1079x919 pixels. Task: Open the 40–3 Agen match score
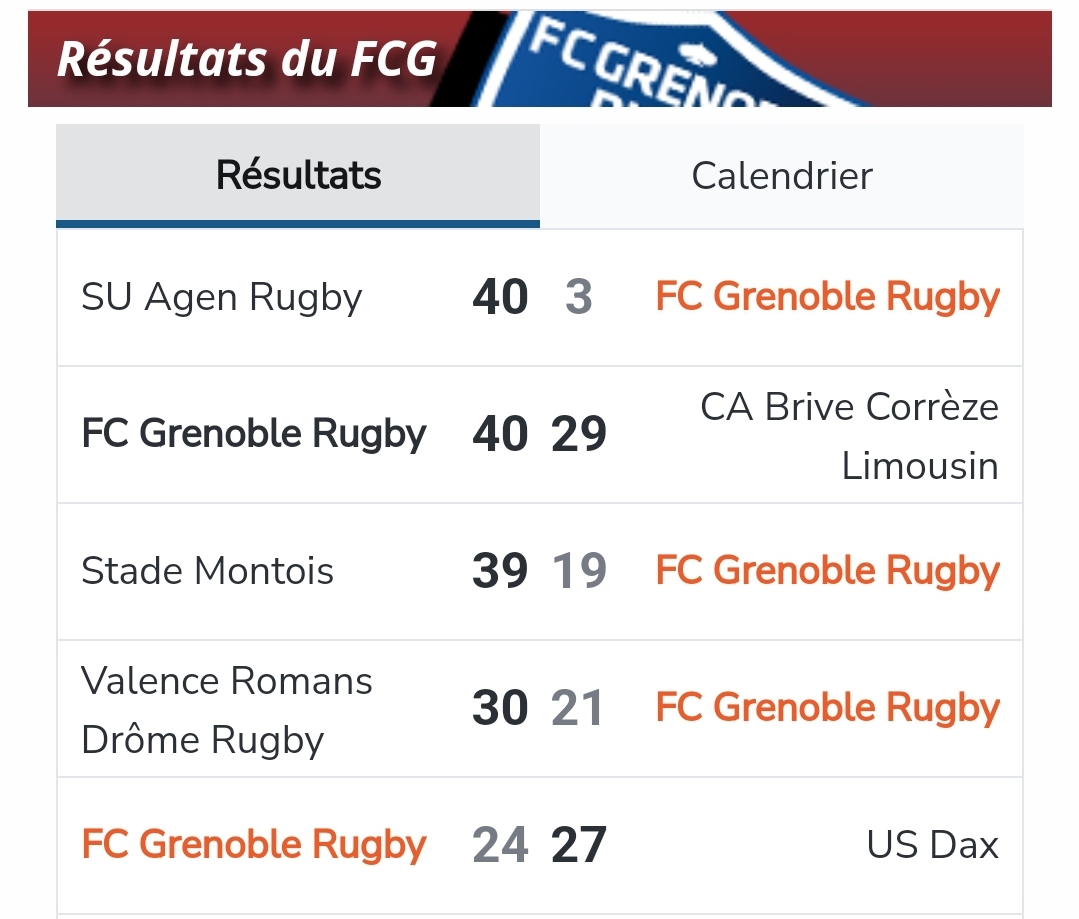click(533, 297)
